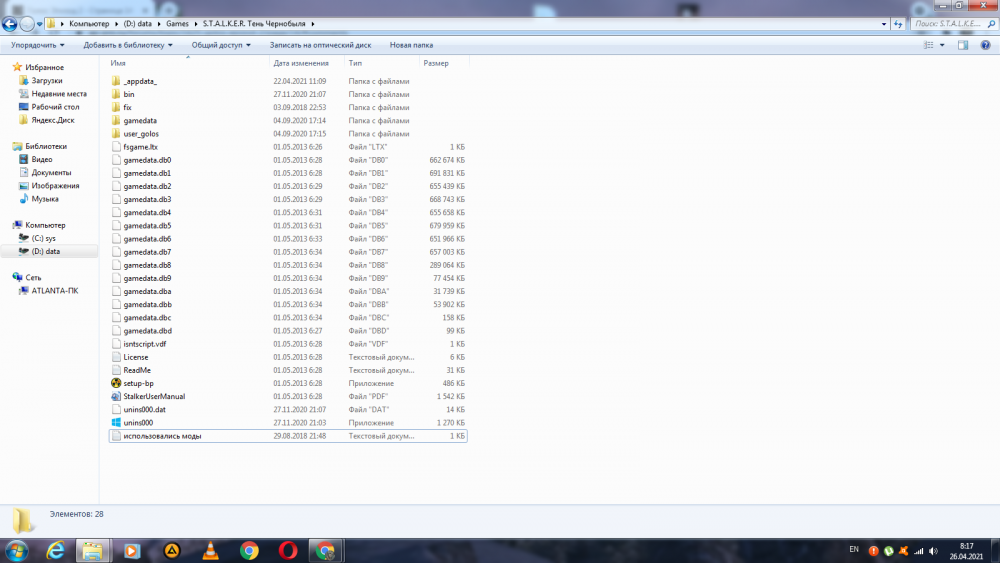The width and height of the screenshot is (1000, 563).
Task: Click Записать на оптический диск
Action: click(320, 45)
